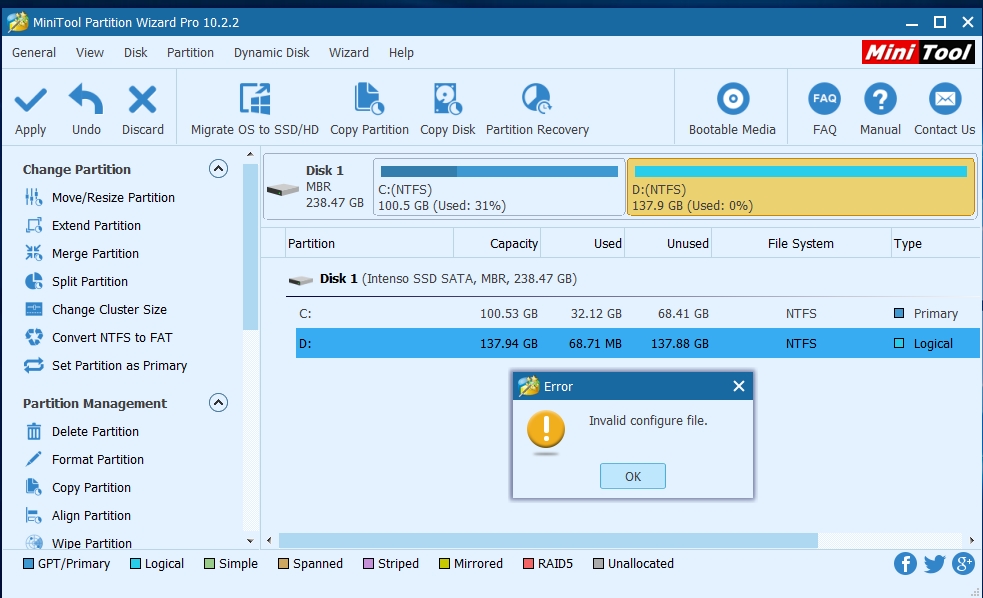Click the GPT/Primary legend color box
The image size is (983, 598).
click(28, 564)
